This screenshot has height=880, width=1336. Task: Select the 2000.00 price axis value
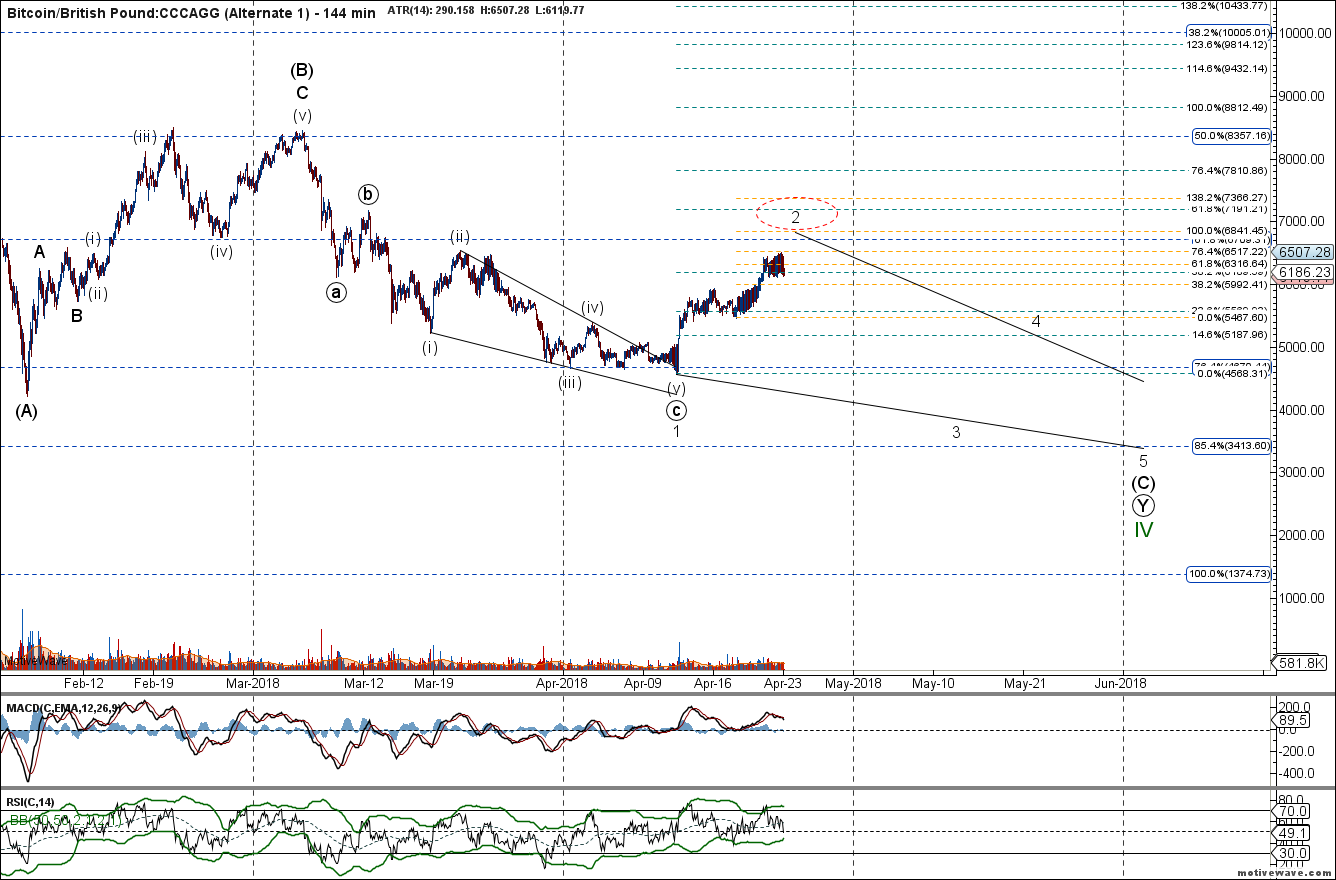pyautogui.click(x=1302, y=535)
